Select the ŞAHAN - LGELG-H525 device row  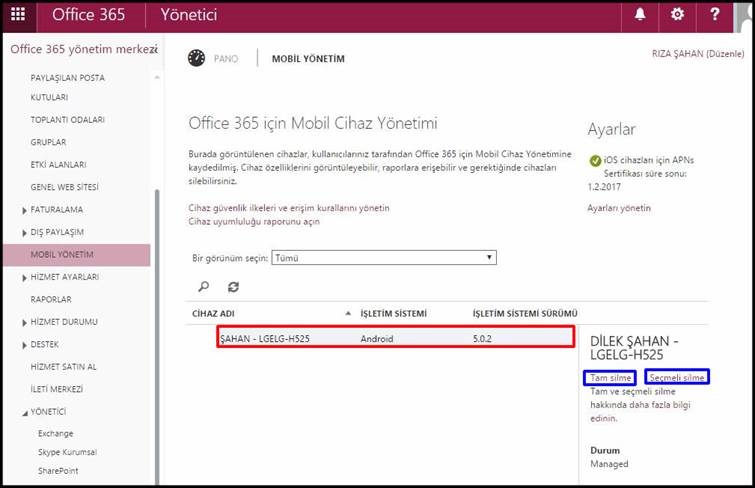395,338
